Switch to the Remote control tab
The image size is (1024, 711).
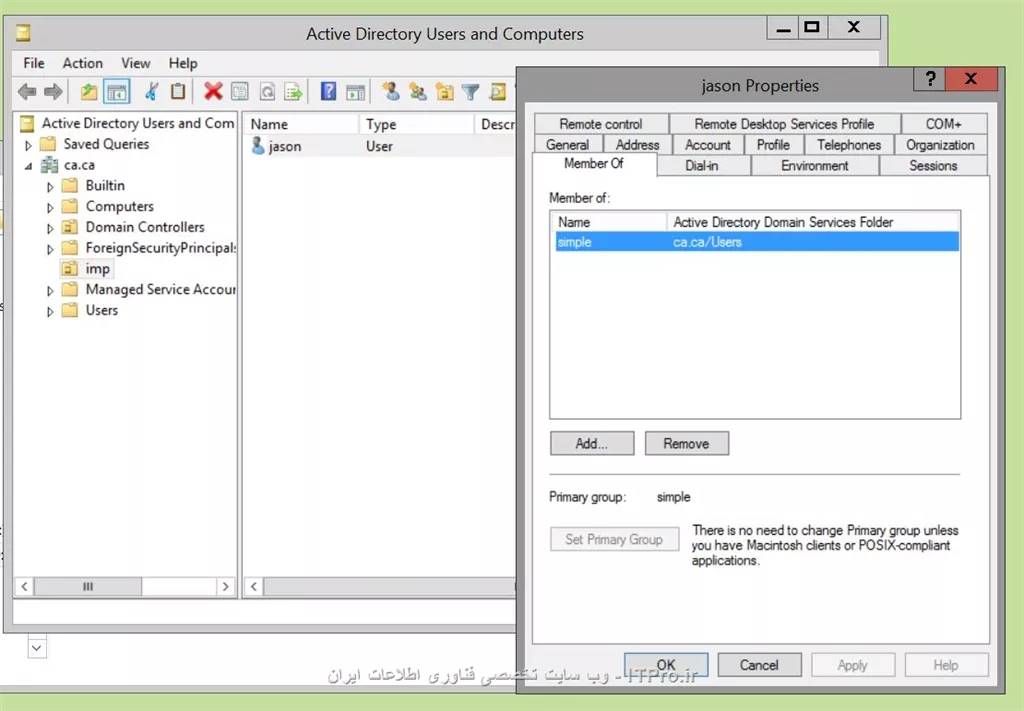(x=601, y=124)
